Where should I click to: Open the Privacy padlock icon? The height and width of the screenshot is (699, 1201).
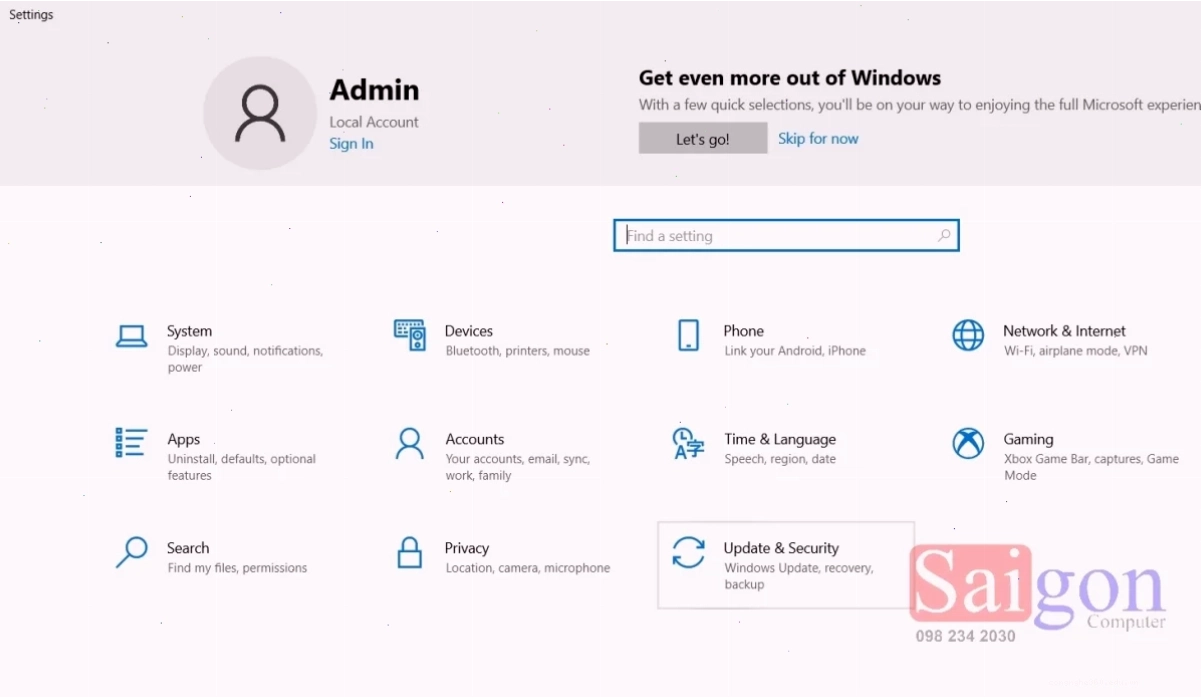tap(410, 552)
